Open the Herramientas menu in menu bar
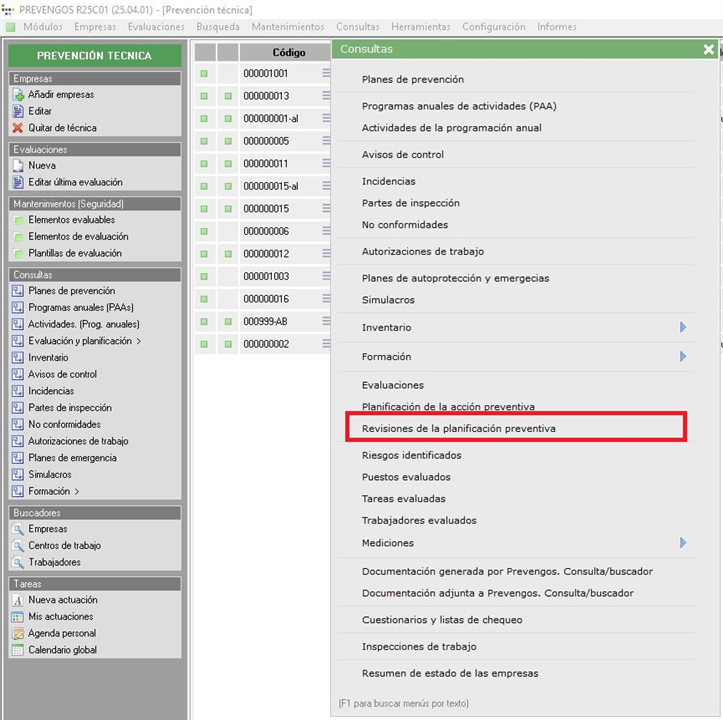Screen dimensions: 723x720 [x=420, y=27]
